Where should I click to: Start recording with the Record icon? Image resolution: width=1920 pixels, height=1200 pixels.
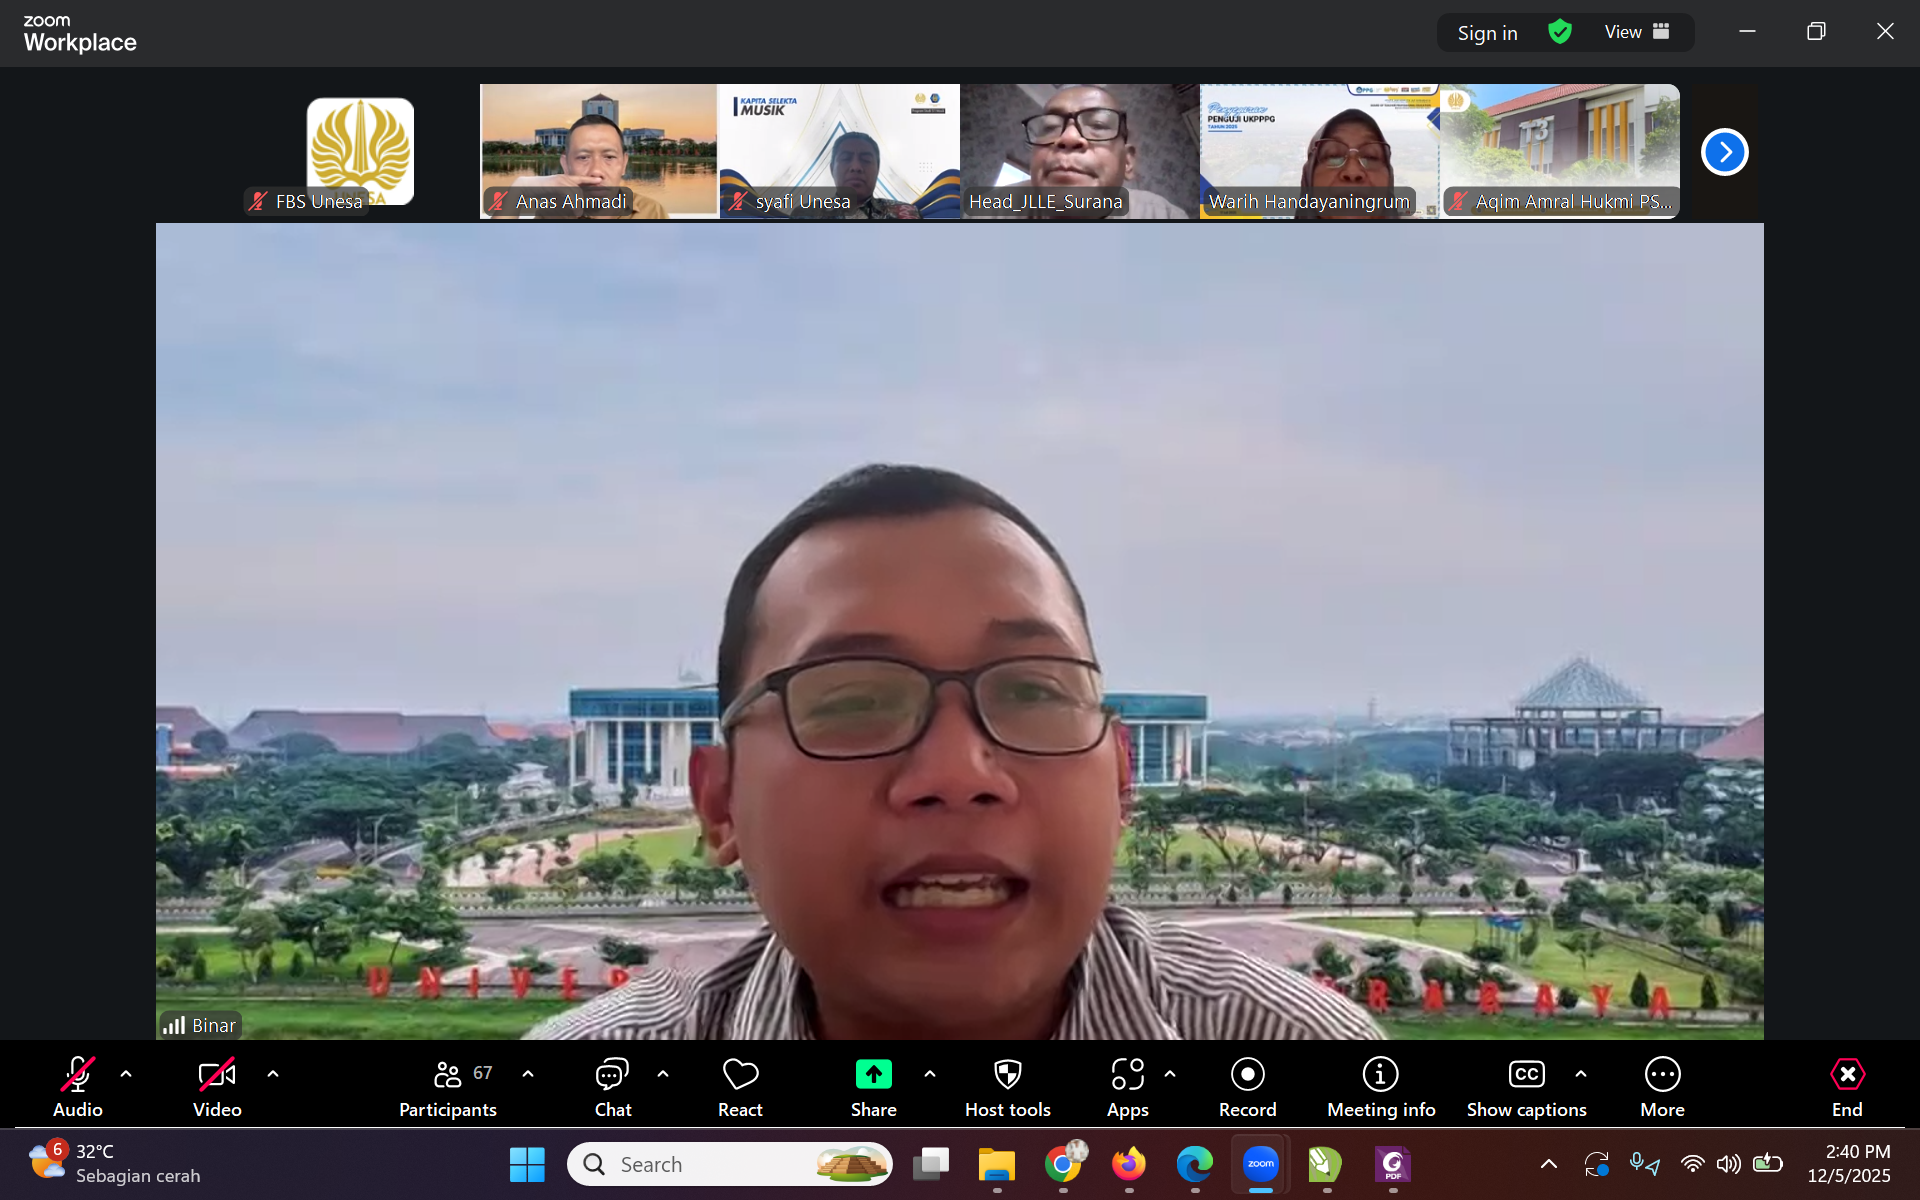click(1247, 1085)
